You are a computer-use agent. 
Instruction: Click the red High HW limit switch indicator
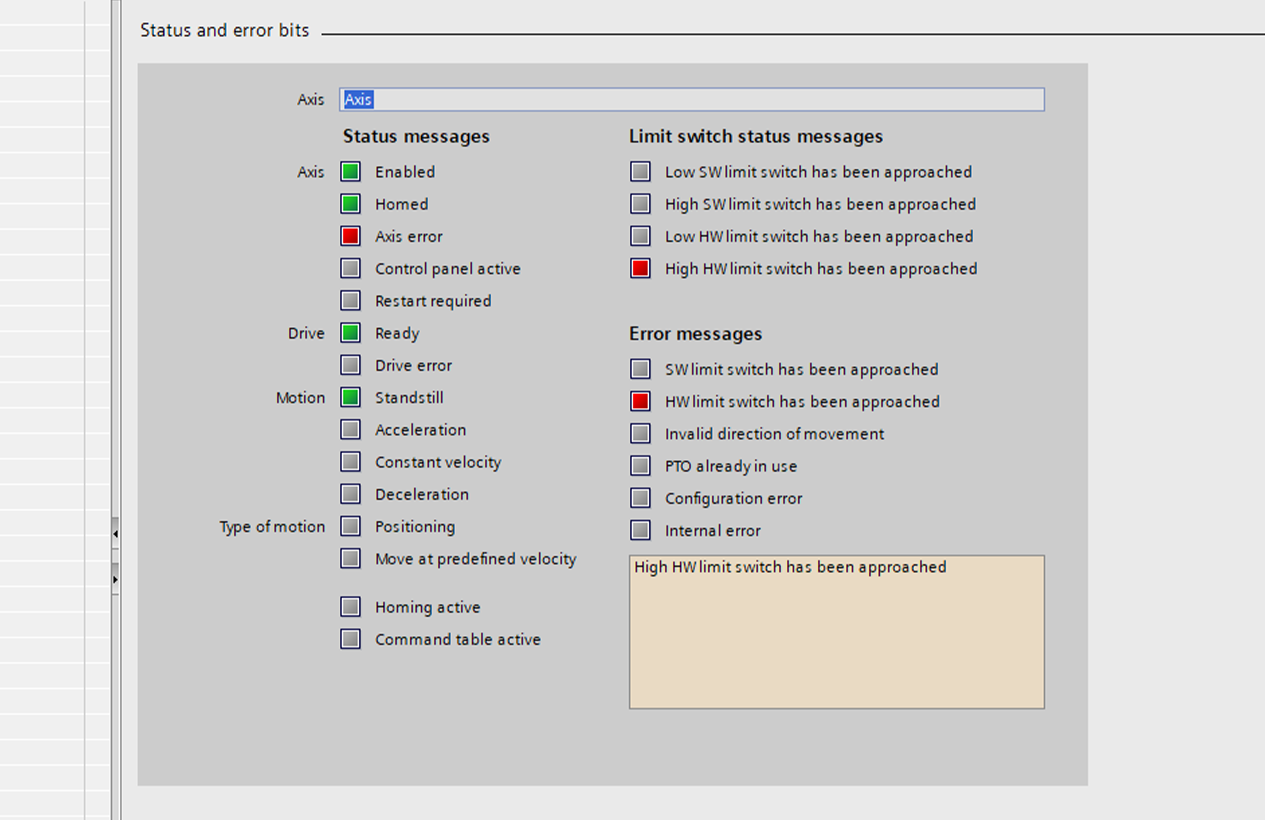[640, 268]
